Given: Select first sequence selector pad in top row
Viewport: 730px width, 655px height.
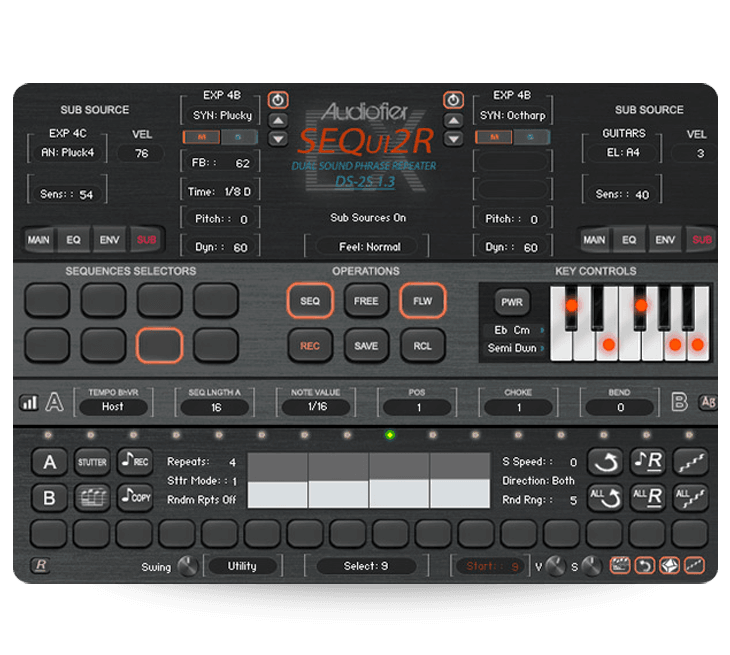Looking at the screenshot, I should [47, 301].
